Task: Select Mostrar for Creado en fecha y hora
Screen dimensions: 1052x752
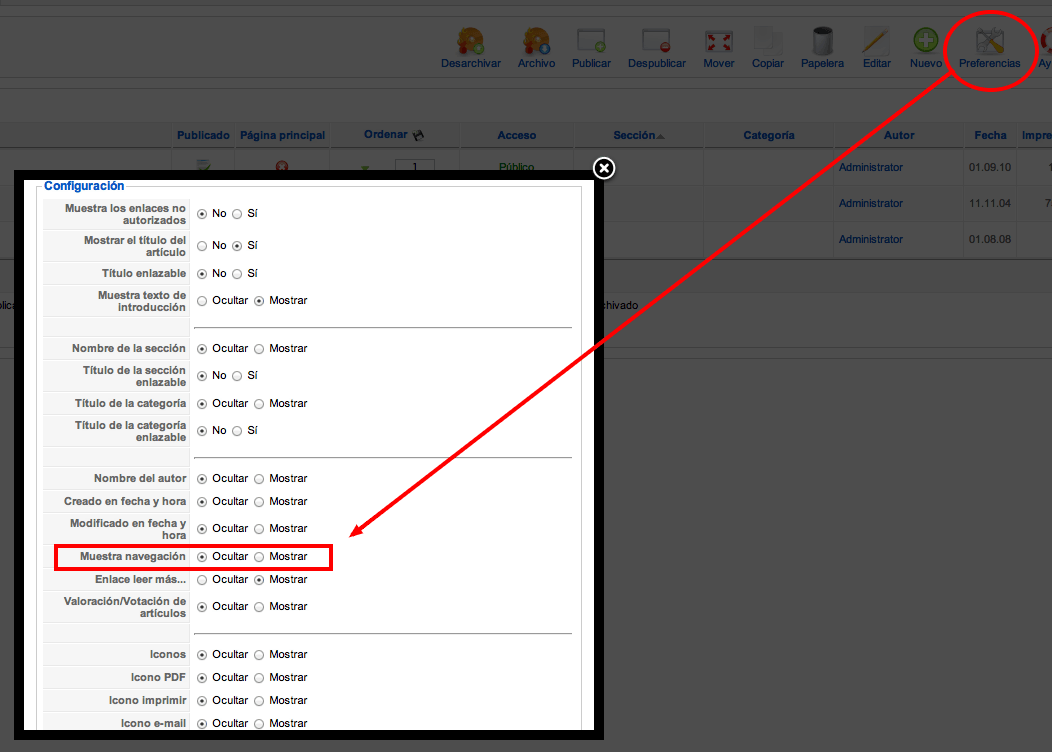Action: click(x=259, y=502)
